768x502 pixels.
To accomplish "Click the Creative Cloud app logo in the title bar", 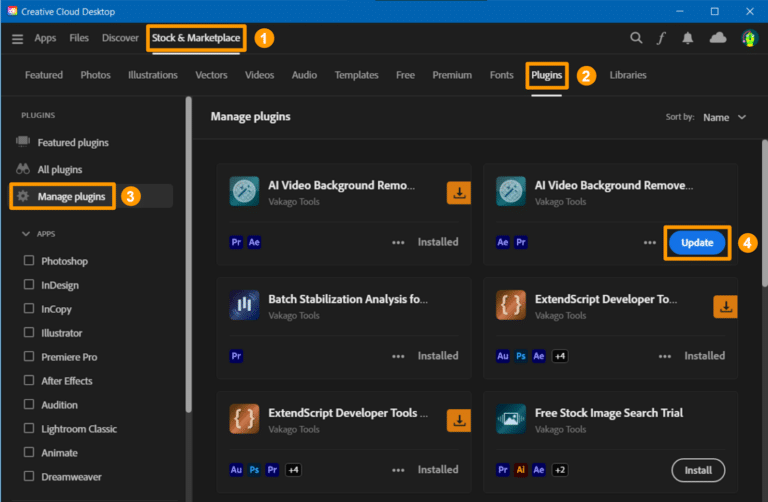I will coord(12,11).
